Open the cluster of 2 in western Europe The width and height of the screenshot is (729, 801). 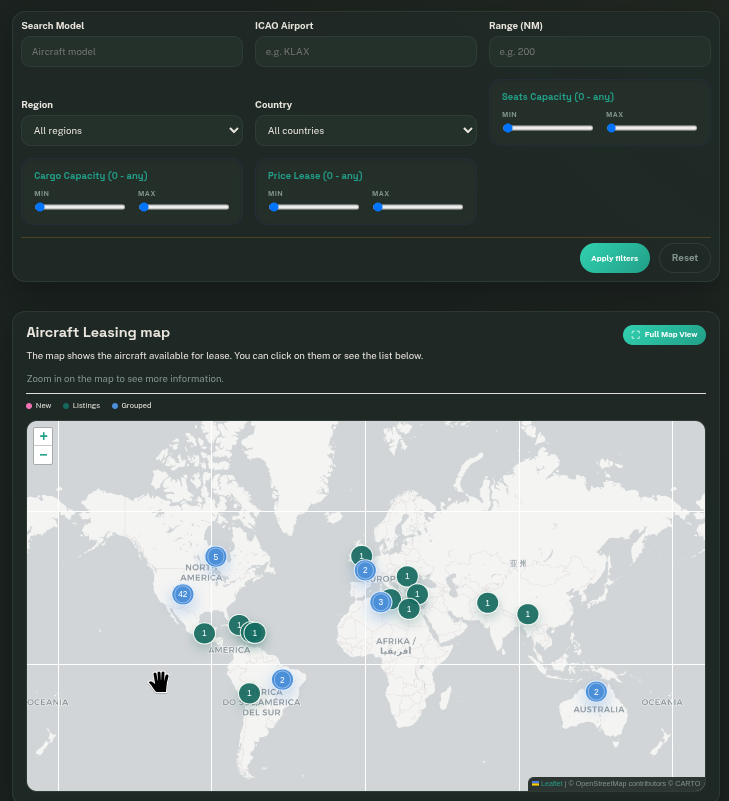pos(365,570)
